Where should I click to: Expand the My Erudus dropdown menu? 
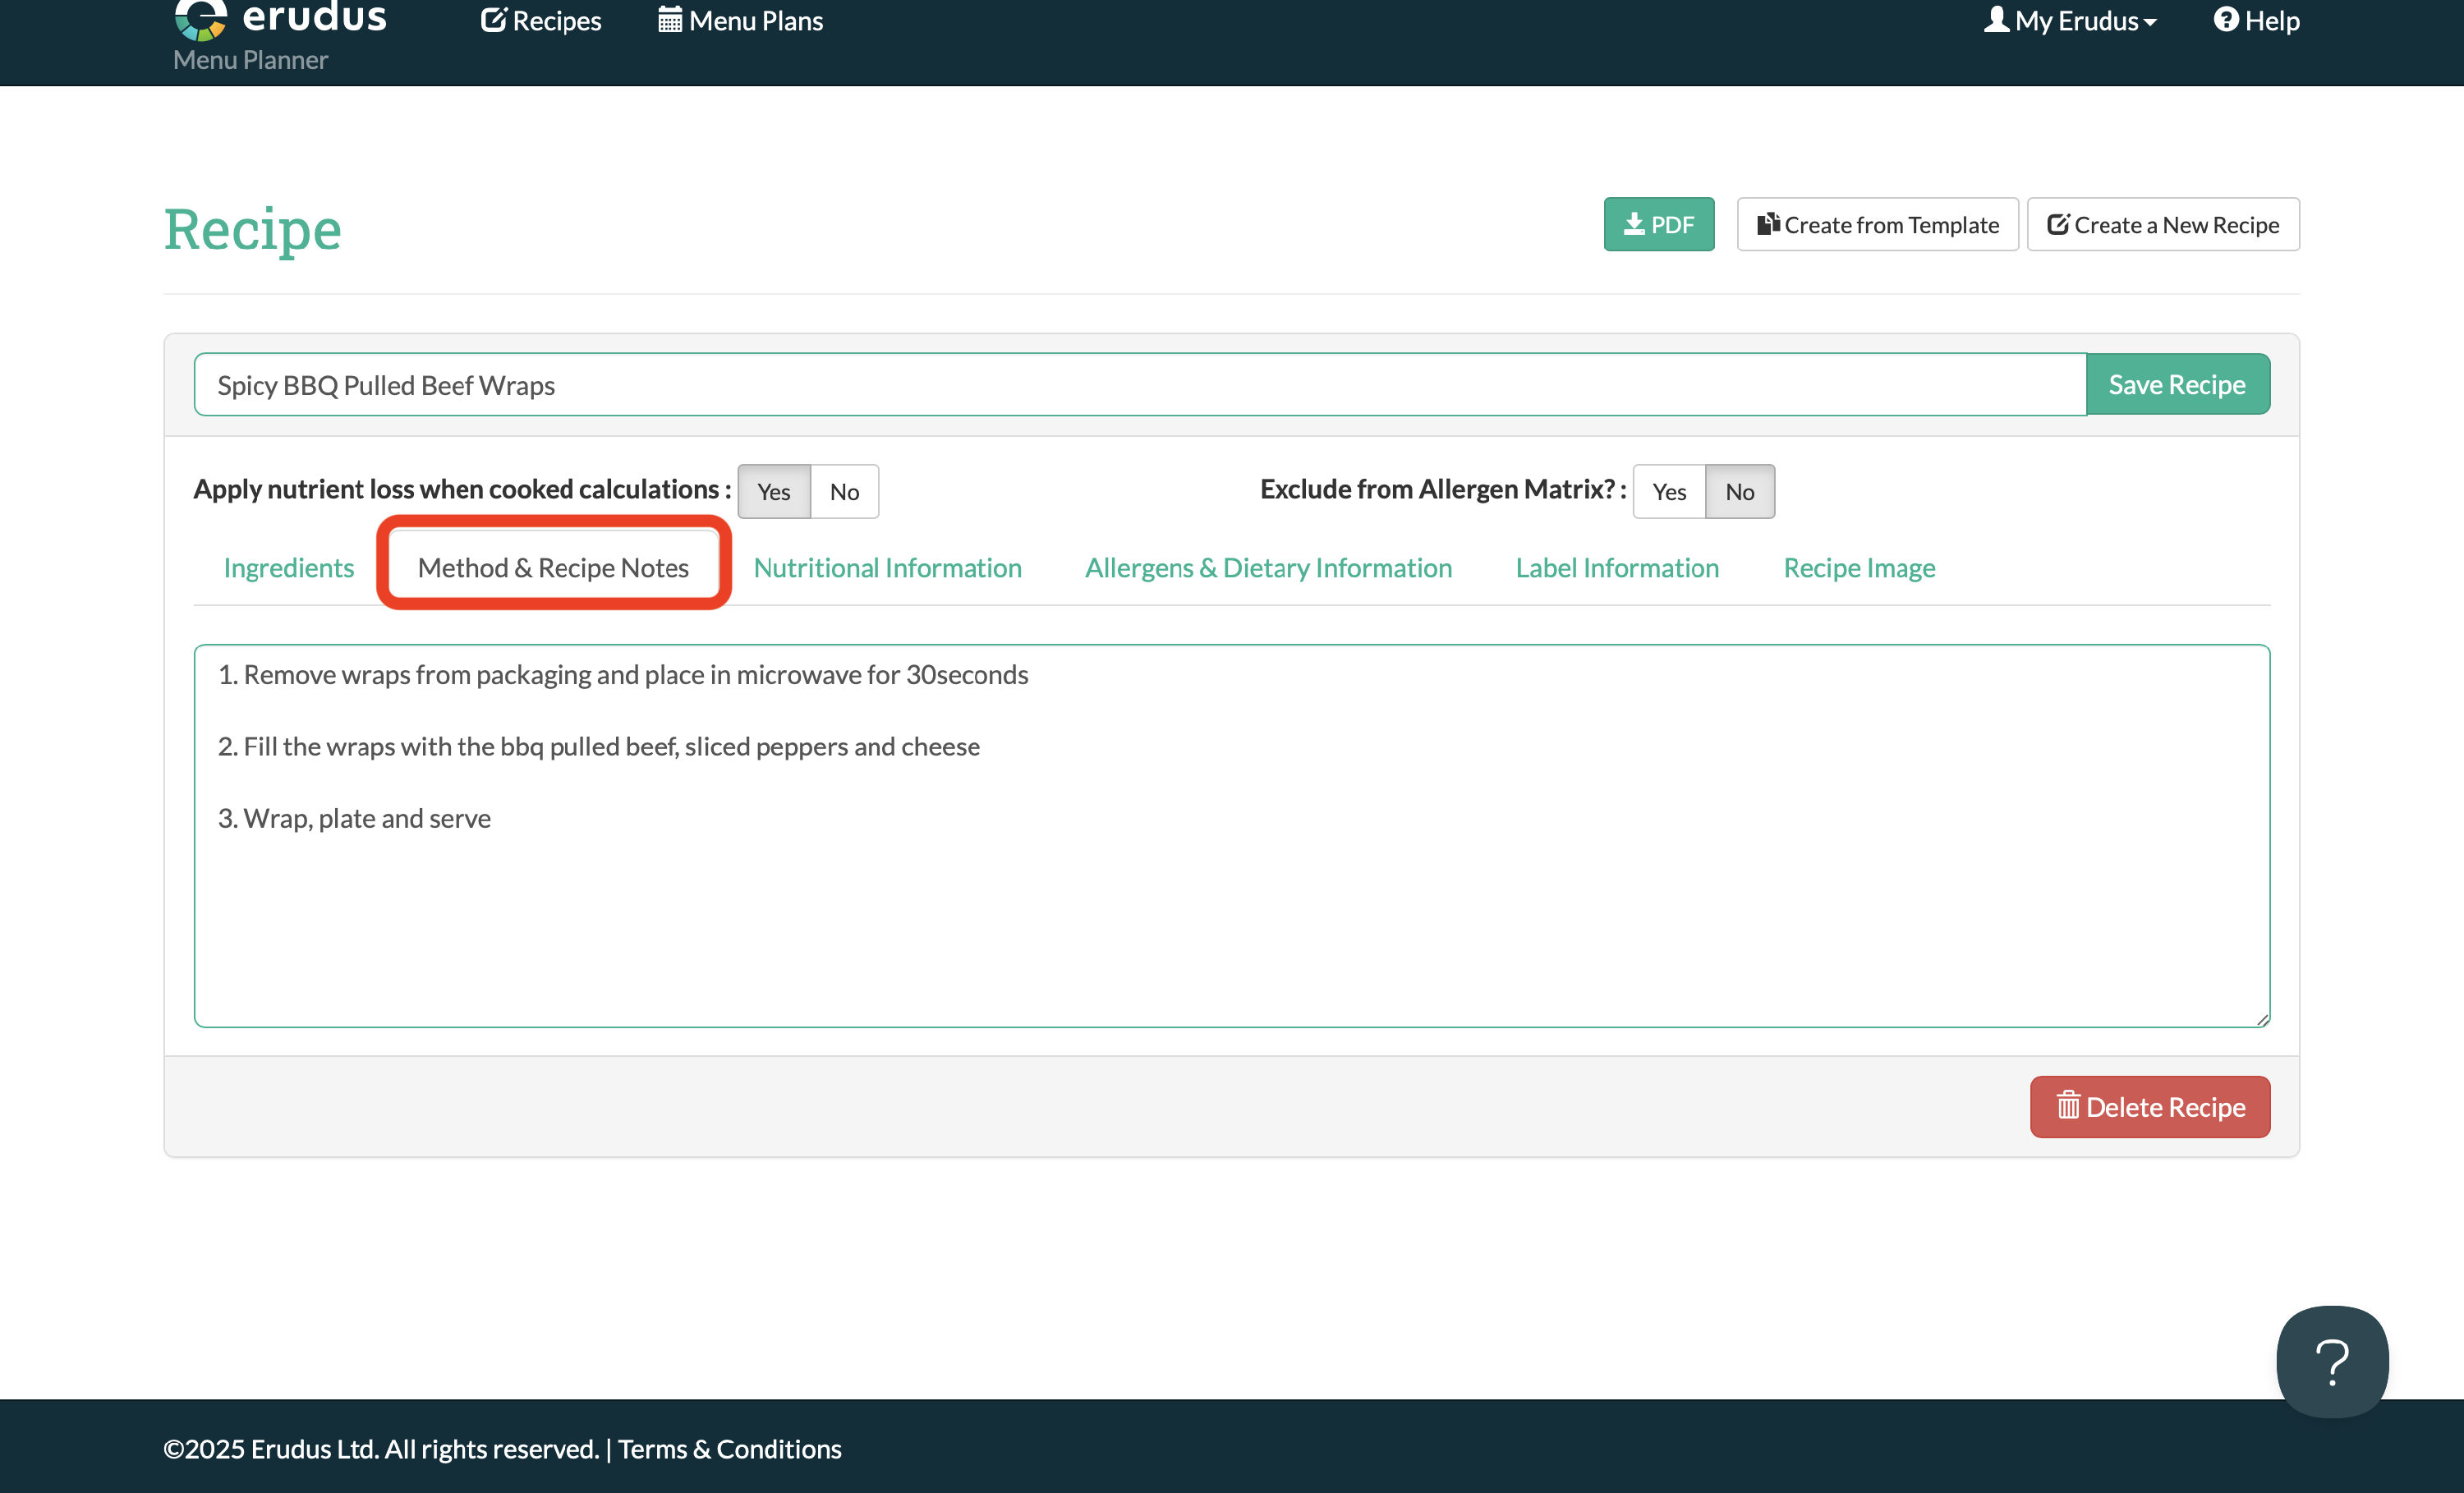coord(2071,20)
